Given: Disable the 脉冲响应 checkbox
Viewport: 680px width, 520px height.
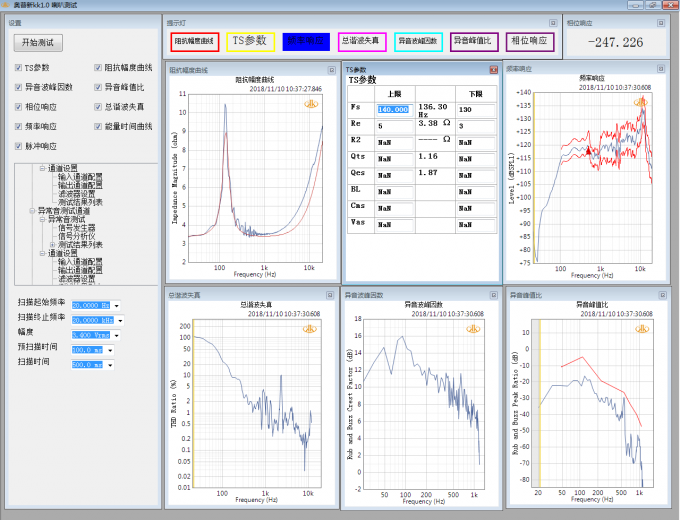Looking at the screenshot, I should 18,146.
